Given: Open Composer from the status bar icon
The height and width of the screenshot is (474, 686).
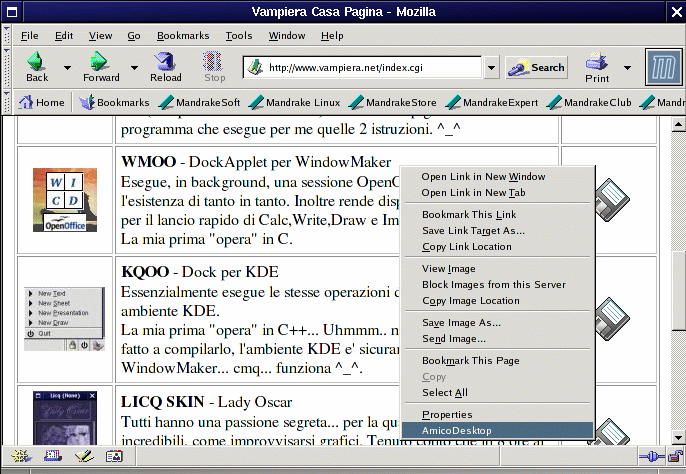Looking at the screenshot, I should click(x=84, y=456).
